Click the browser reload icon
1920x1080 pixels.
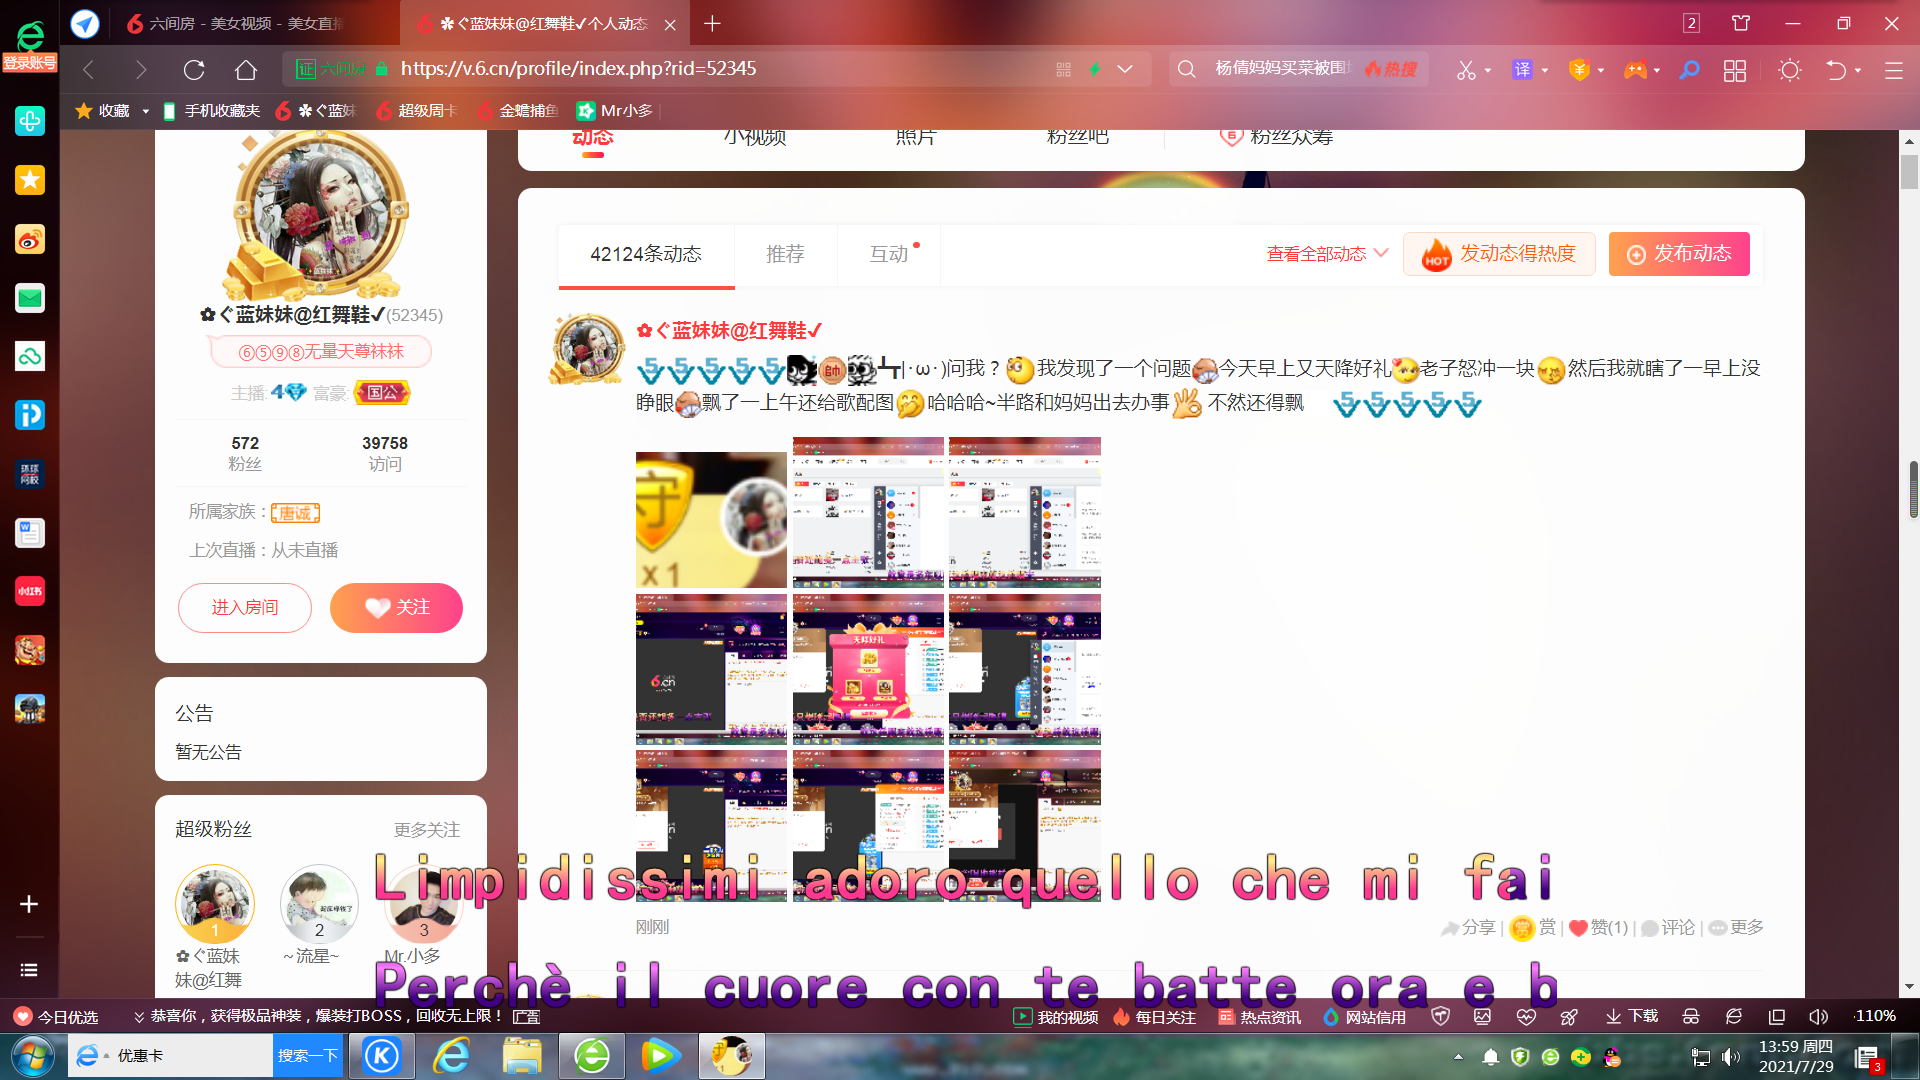click(194, 69)
